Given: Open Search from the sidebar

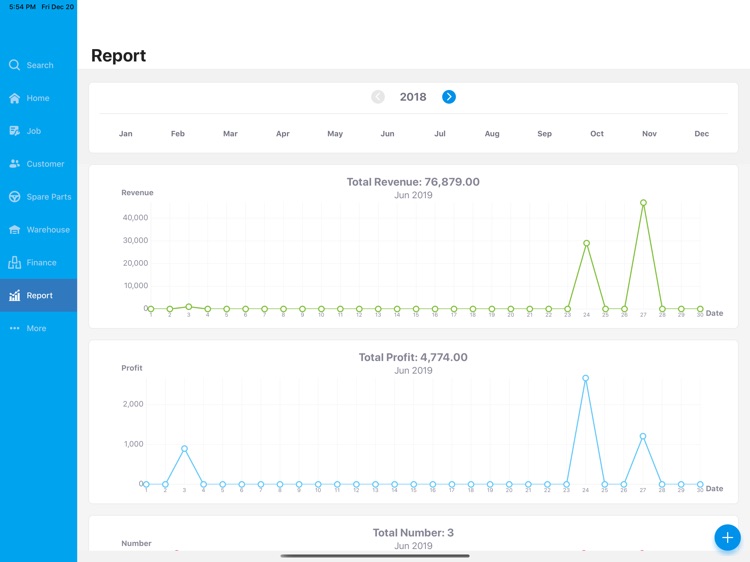Looking at the screenshot, I should (x=31, y=65).
